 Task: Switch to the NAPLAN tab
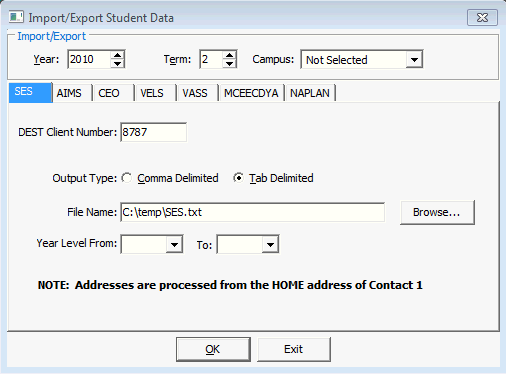pos(310,93)
